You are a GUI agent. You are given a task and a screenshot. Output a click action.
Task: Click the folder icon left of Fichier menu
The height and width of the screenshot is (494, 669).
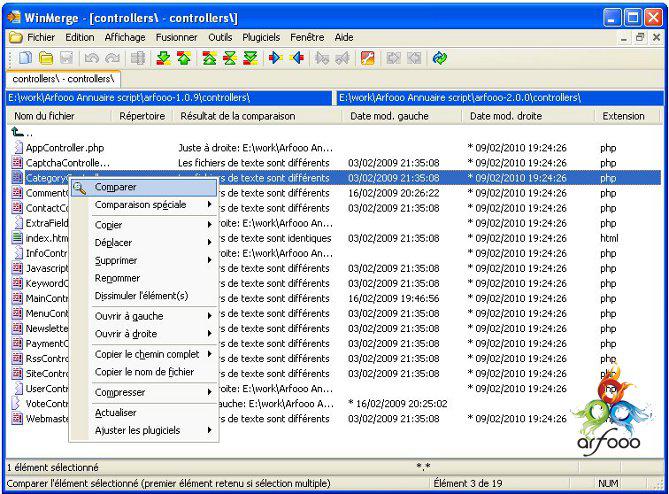[15, 38]
